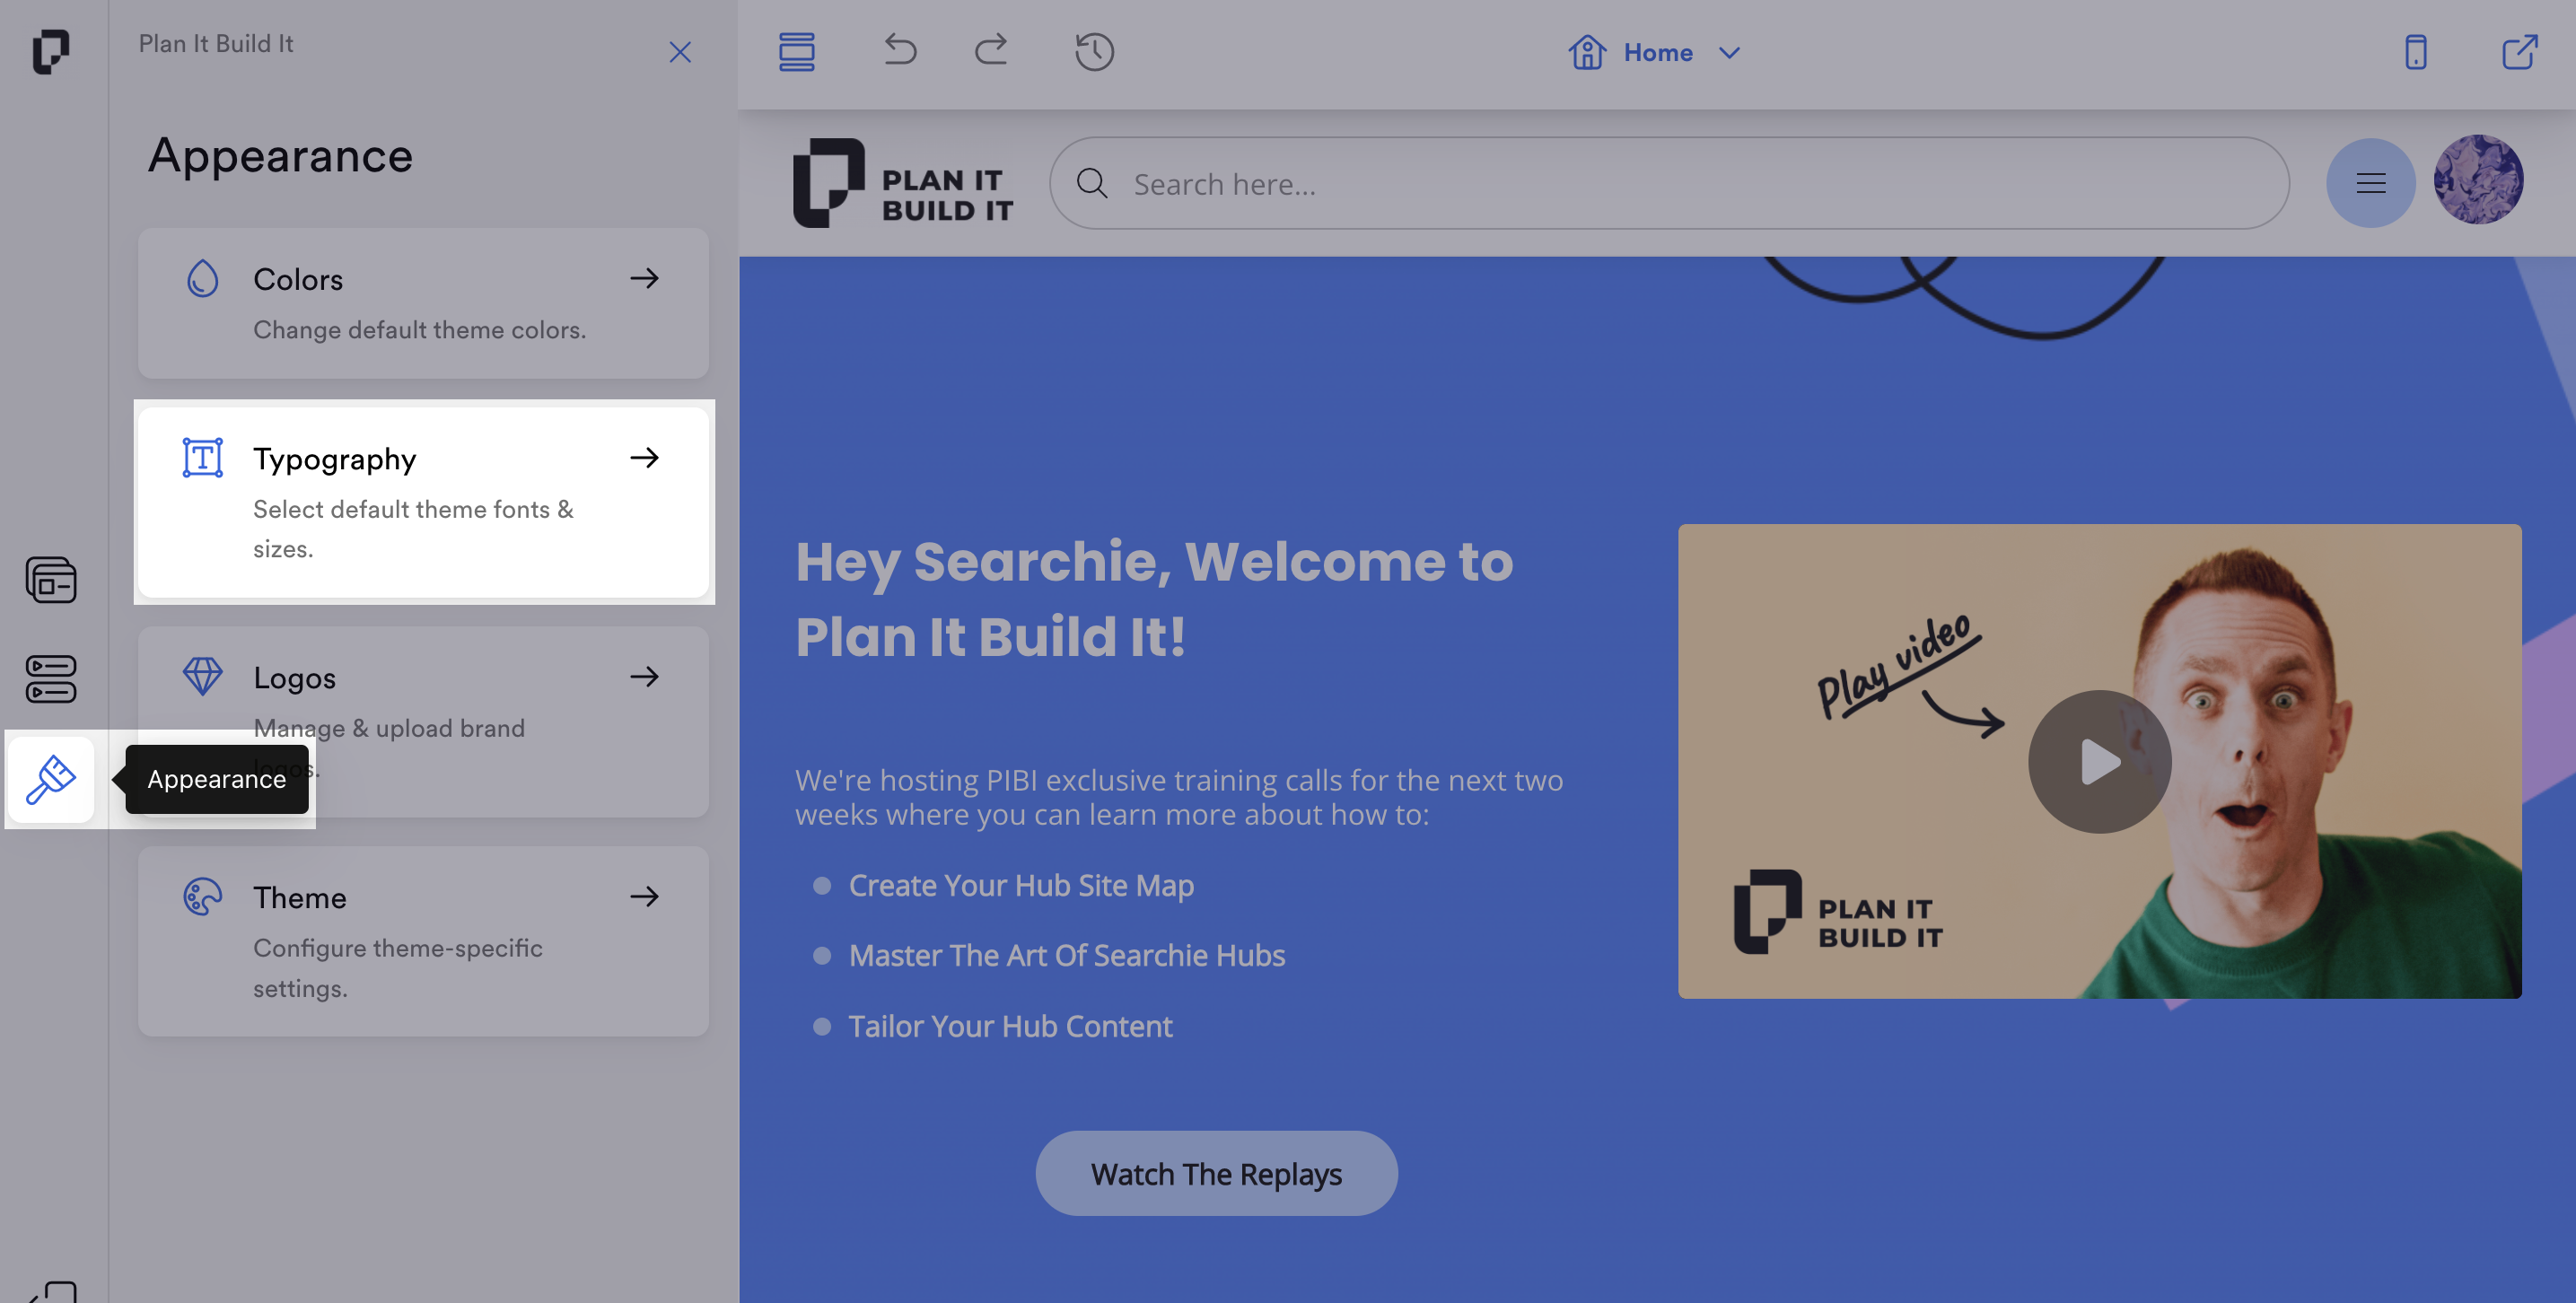This screenshot has width=2576, height=1303.
Task: Open the Theme settings card
Action: 423,941
